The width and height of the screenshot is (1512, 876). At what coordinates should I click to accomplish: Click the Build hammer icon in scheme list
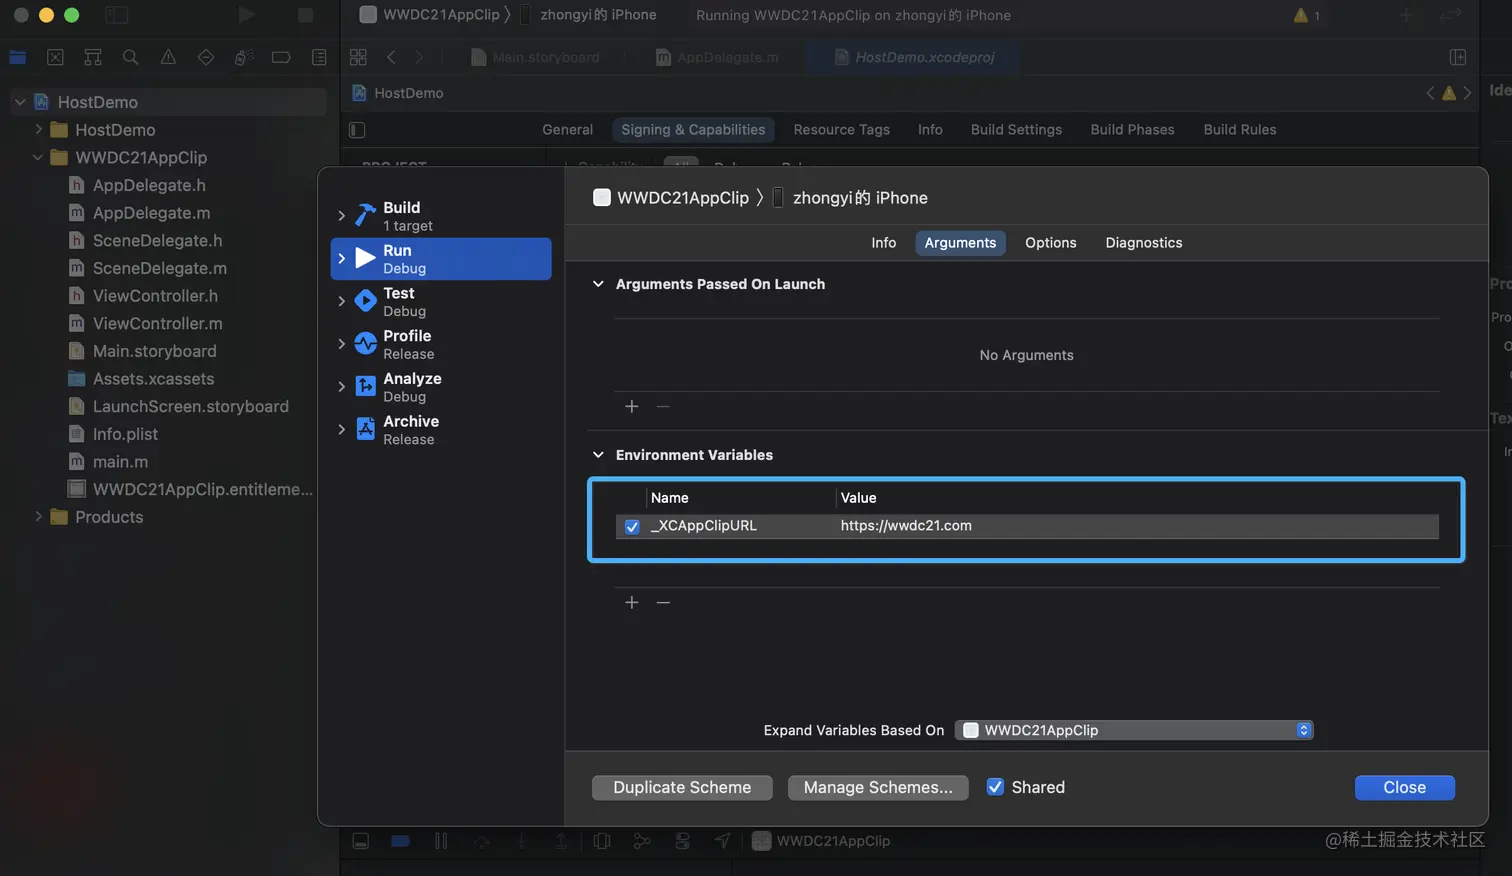click(x=365, y=215)
